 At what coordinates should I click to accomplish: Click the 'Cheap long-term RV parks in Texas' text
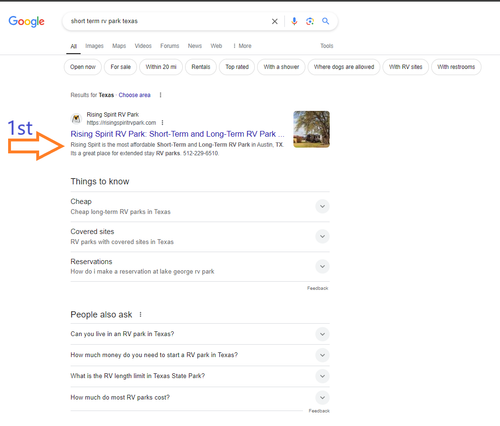tap(120, 212)
